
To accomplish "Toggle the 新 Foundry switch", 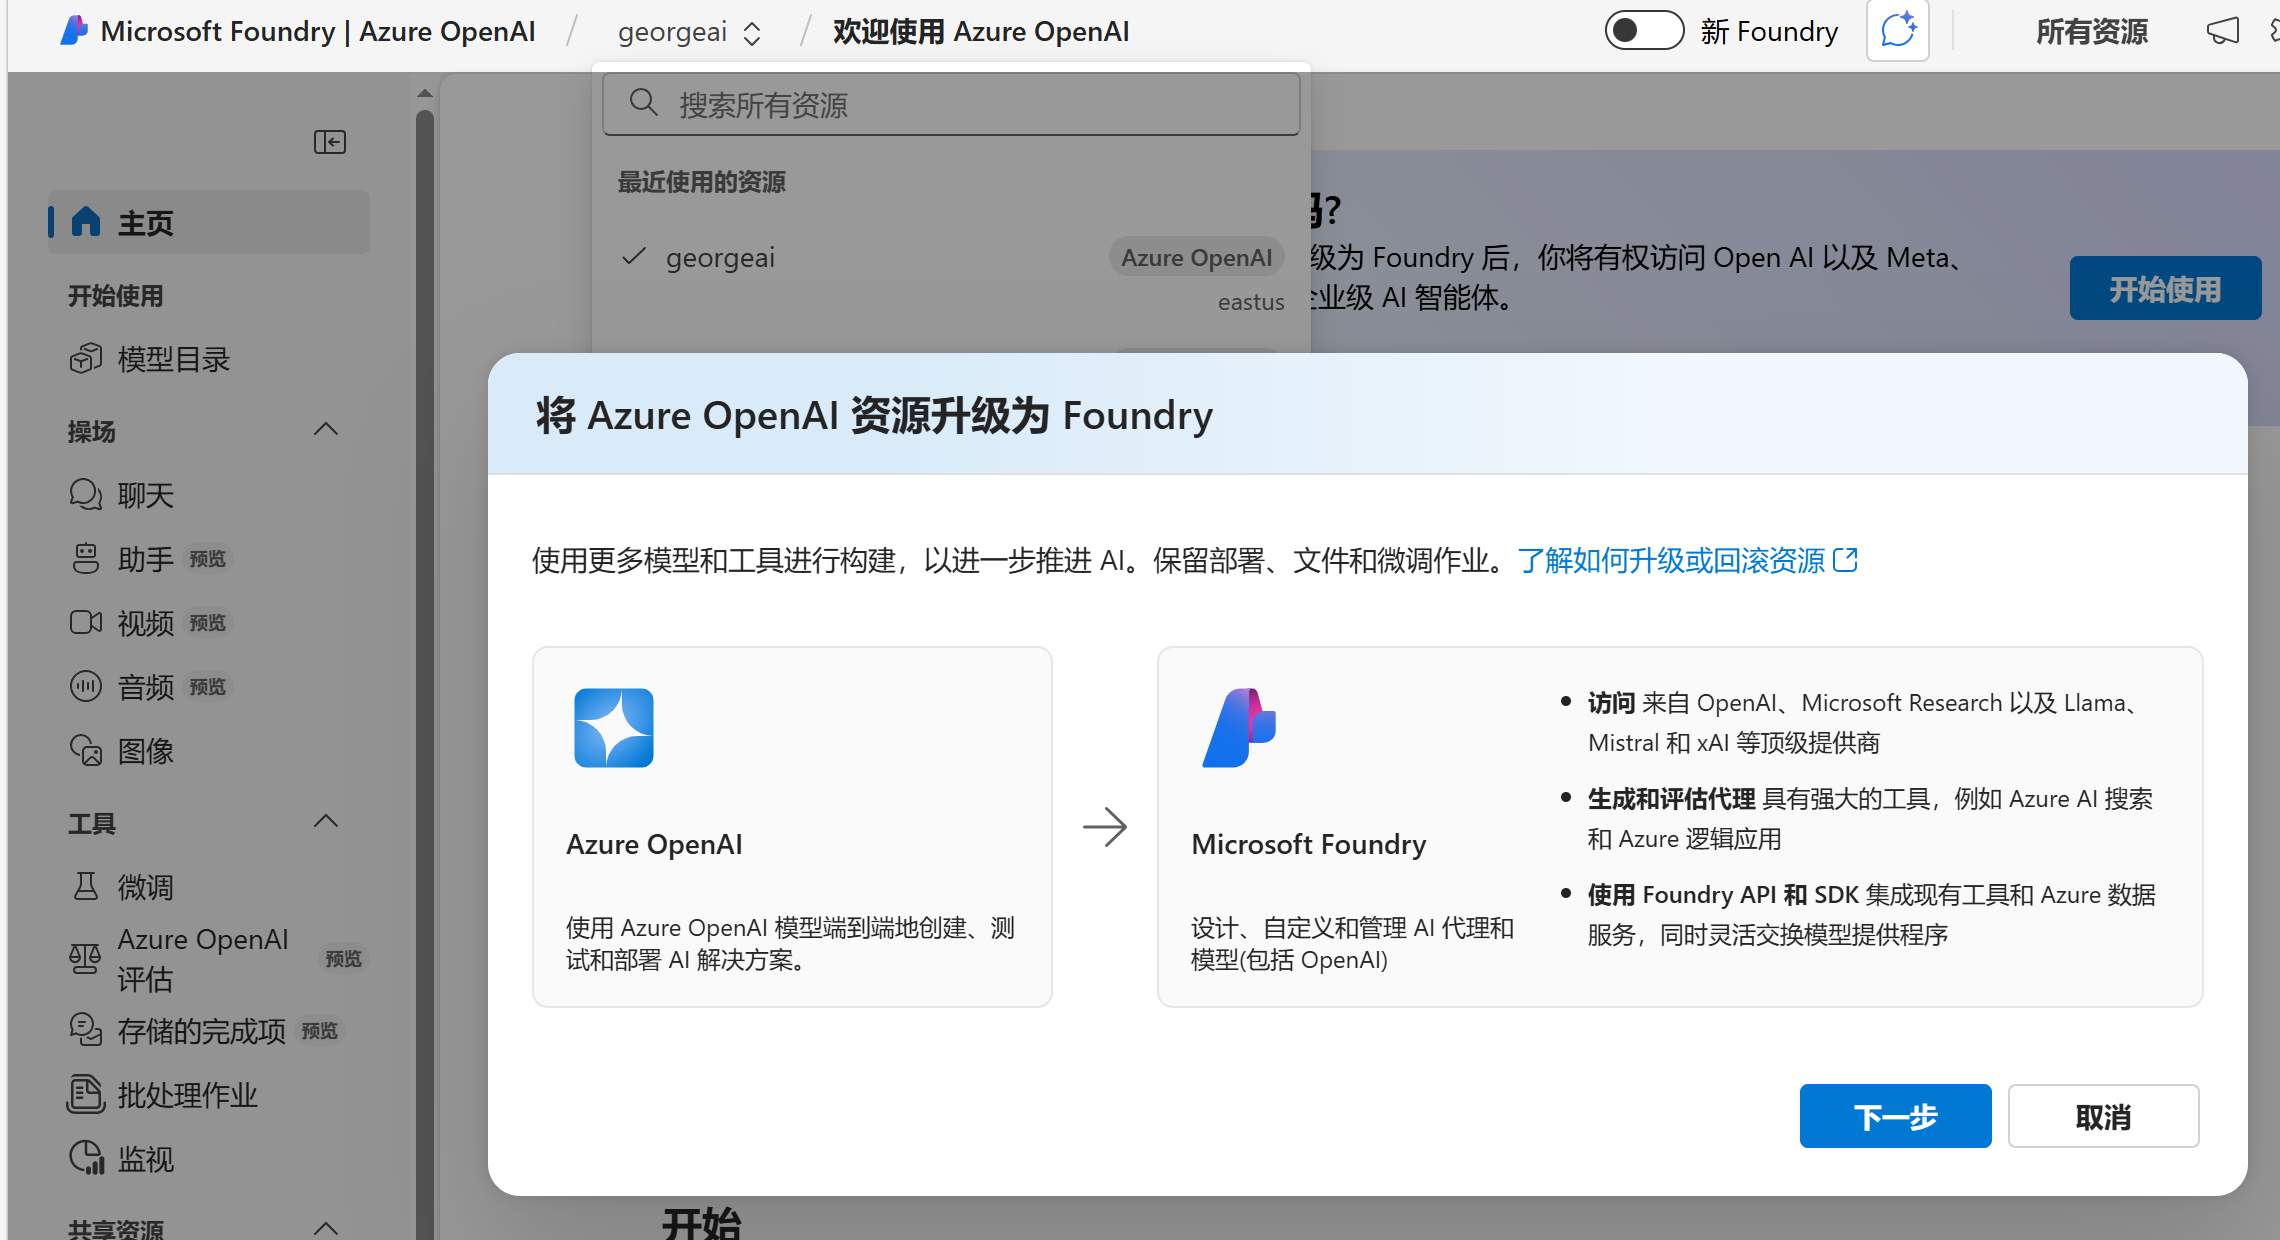I will coord(1643,31).
